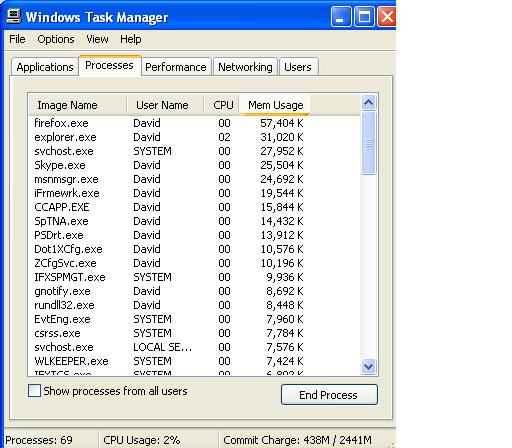Image resolution: width=512 pixels, height=448 pixels.
Task: Click the Task Manager title bar icon
Action: point(14,17)
